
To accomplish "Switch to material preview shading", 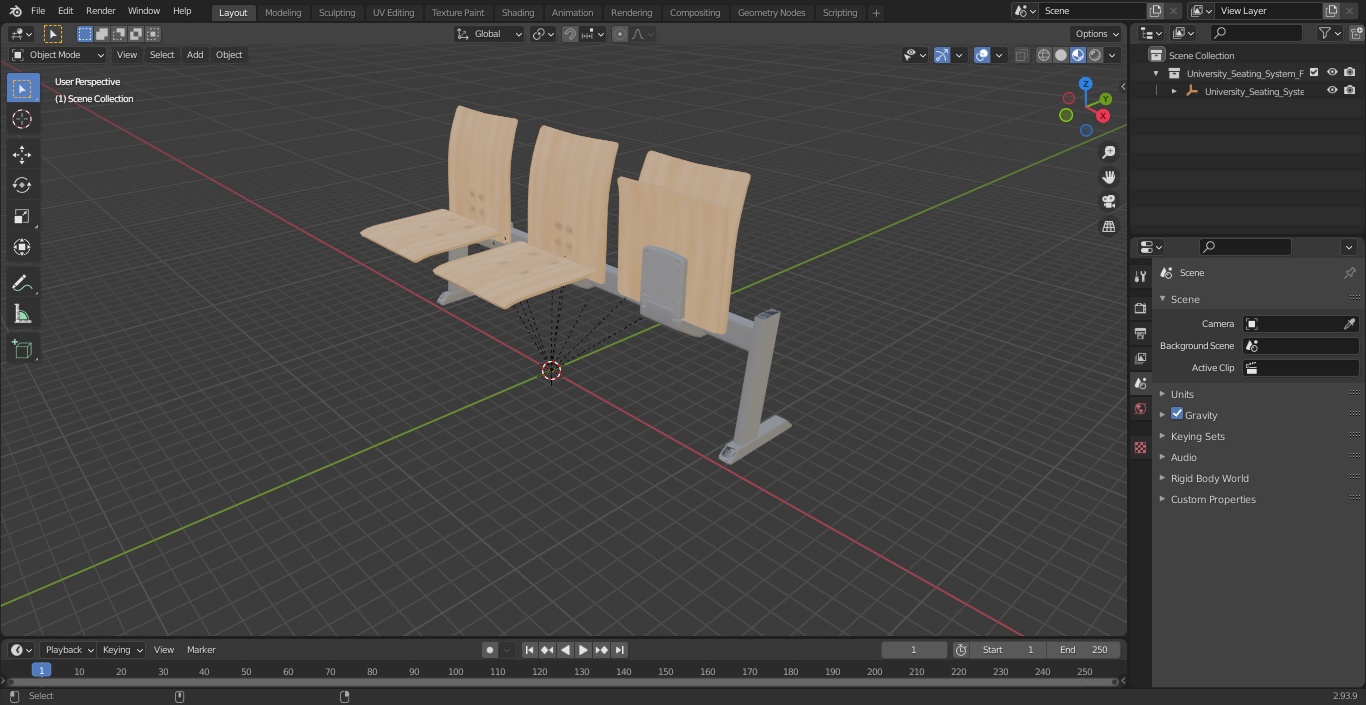I will (1078, 55).
